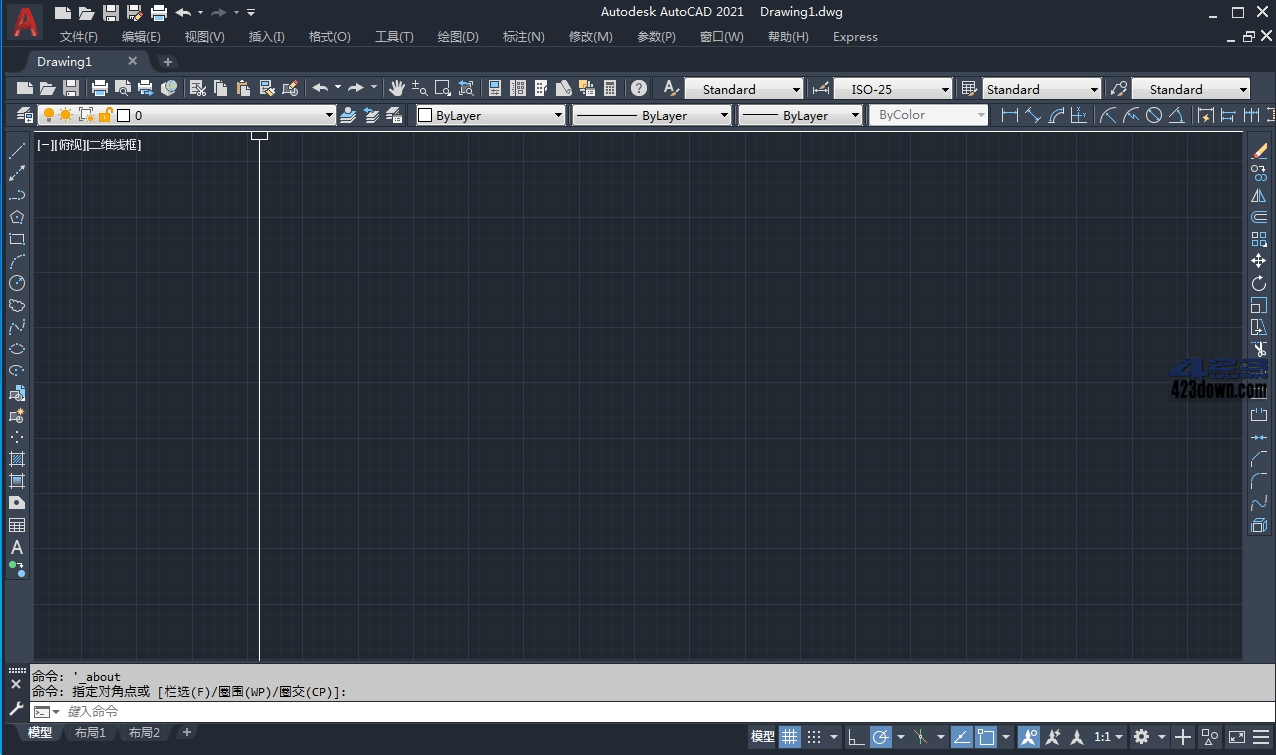Open the layer selection dropdown showing layer 0
Screen dimensions: 1276x755
click(330, 114)
